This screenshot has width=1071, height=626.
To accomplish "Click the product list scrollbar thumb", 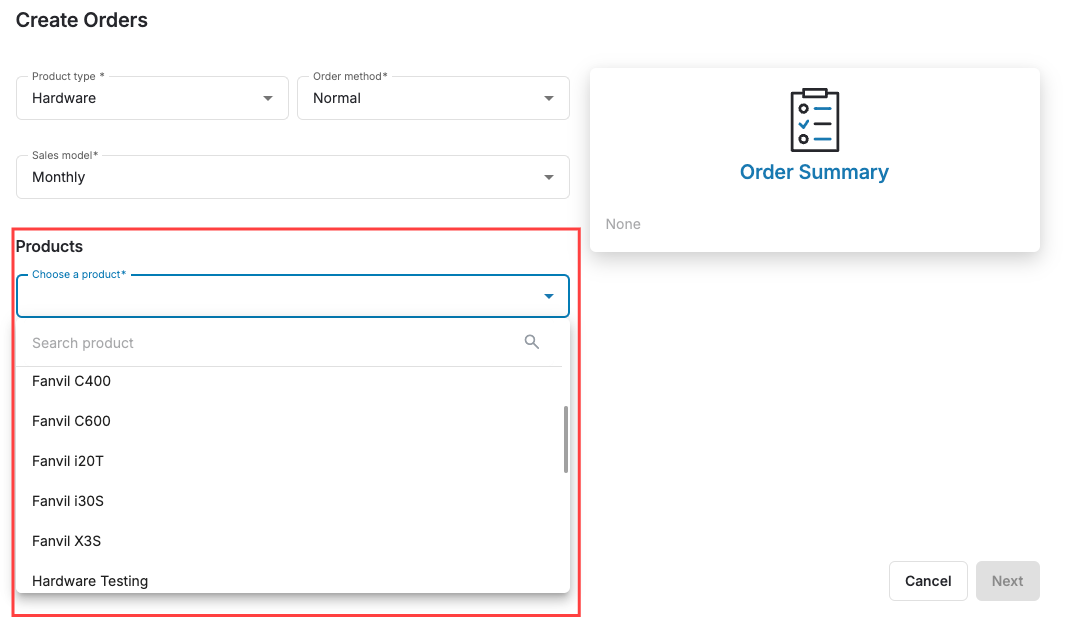I will click(x=566, y=439).
